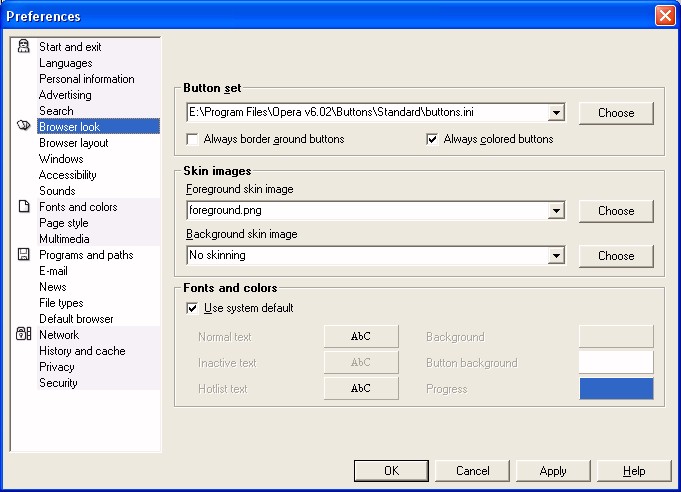Close the Preferences dialog with the red X
Viewport: 681px width, 492px height.
[x=665, y=16]
